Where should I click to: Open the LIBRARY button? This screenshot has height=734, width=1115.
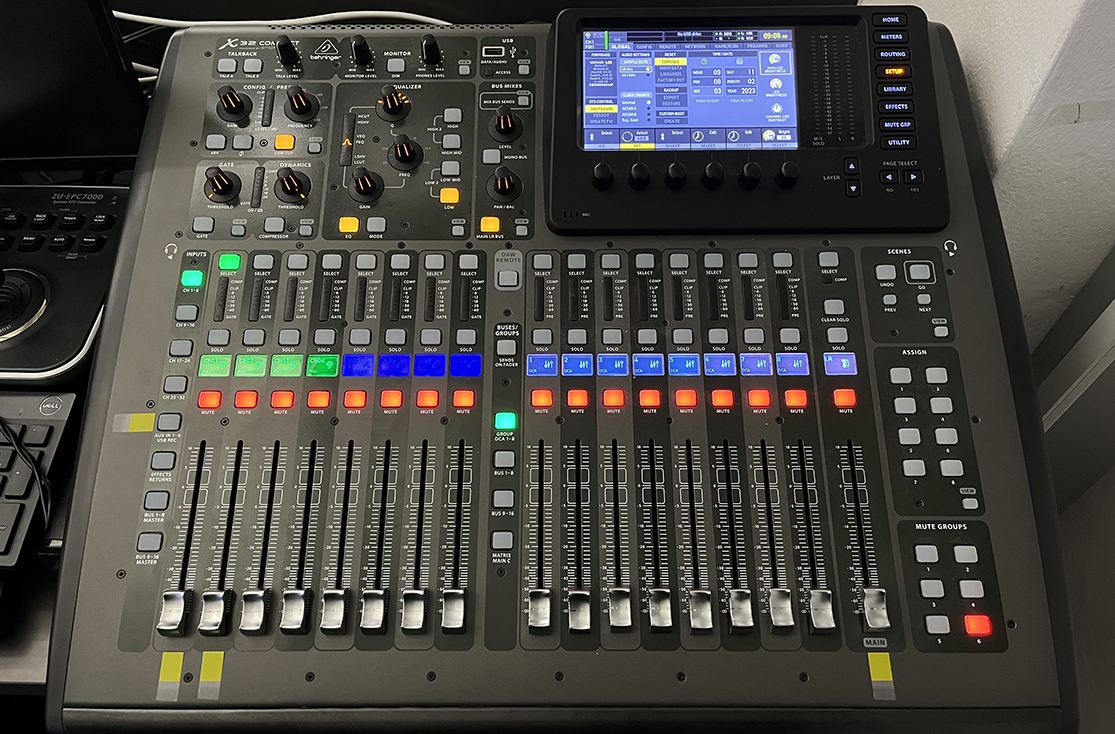tap(895, 89)
